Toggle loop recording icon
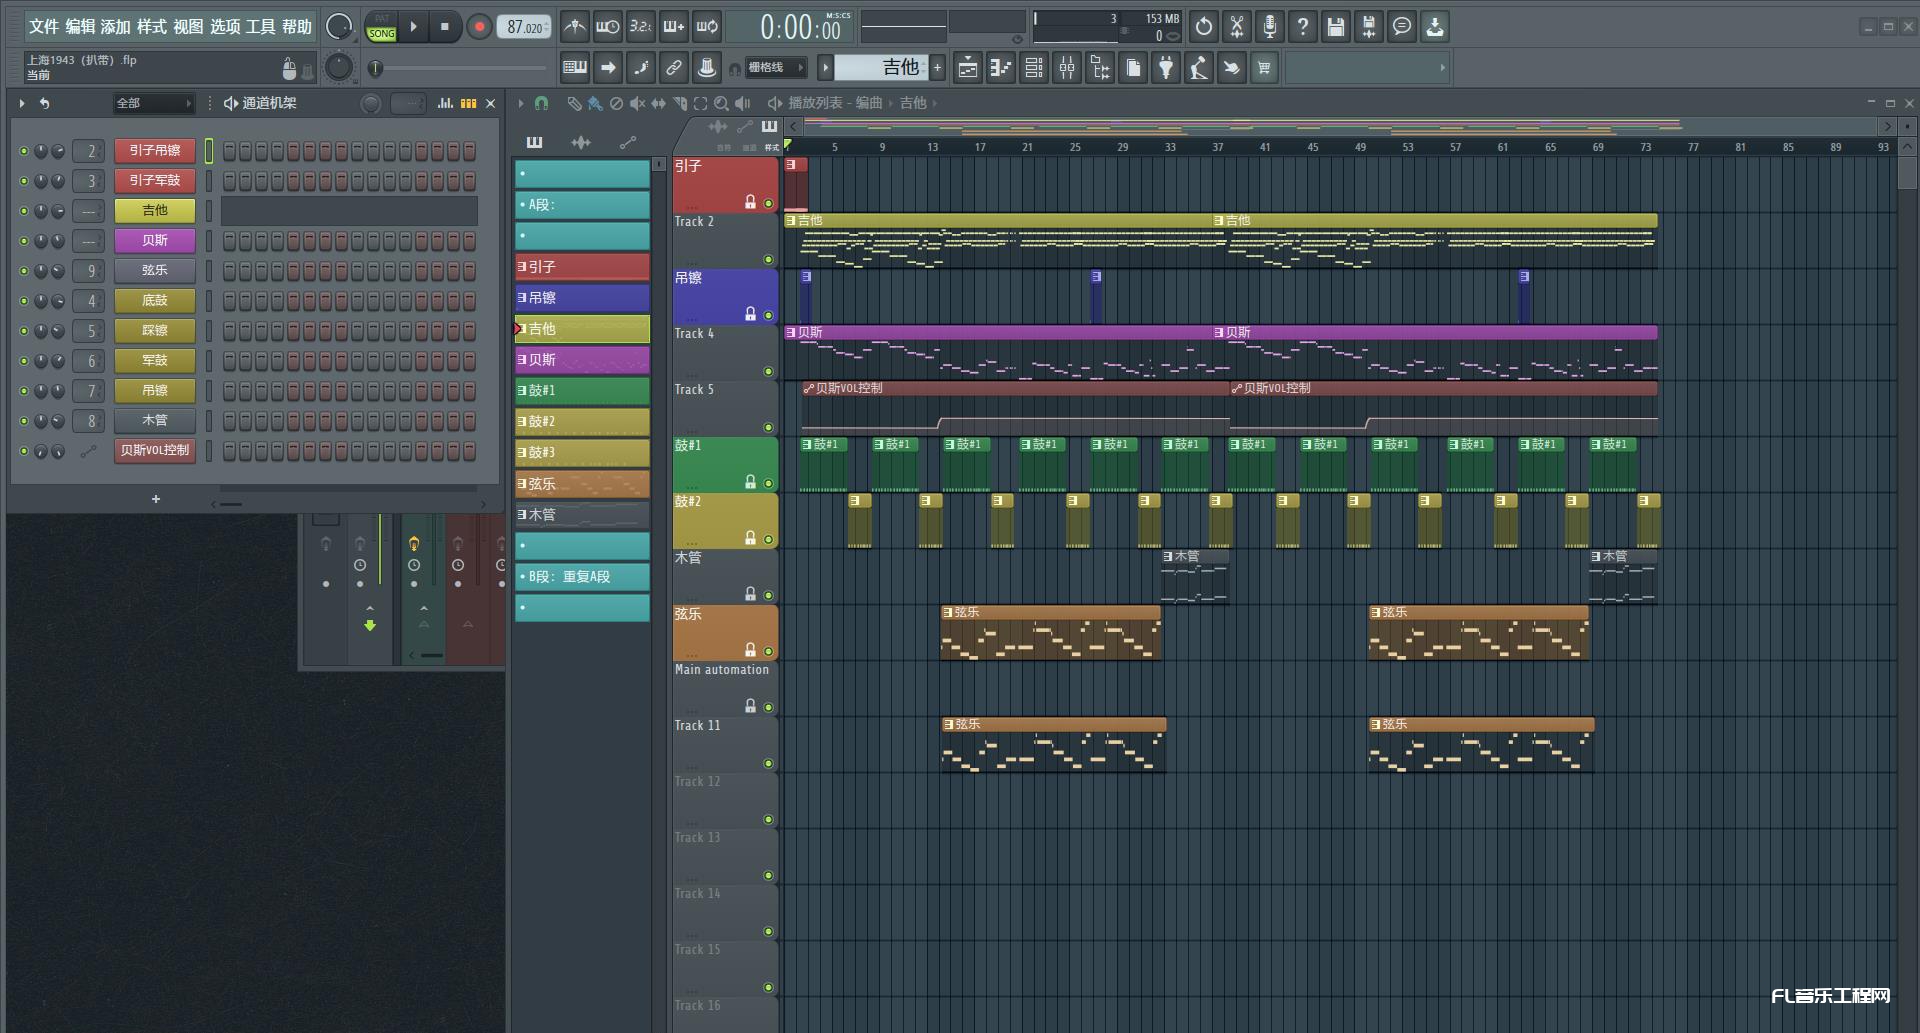The image size is (1920, 1033). pyautogui.click(x=707, y=27)
